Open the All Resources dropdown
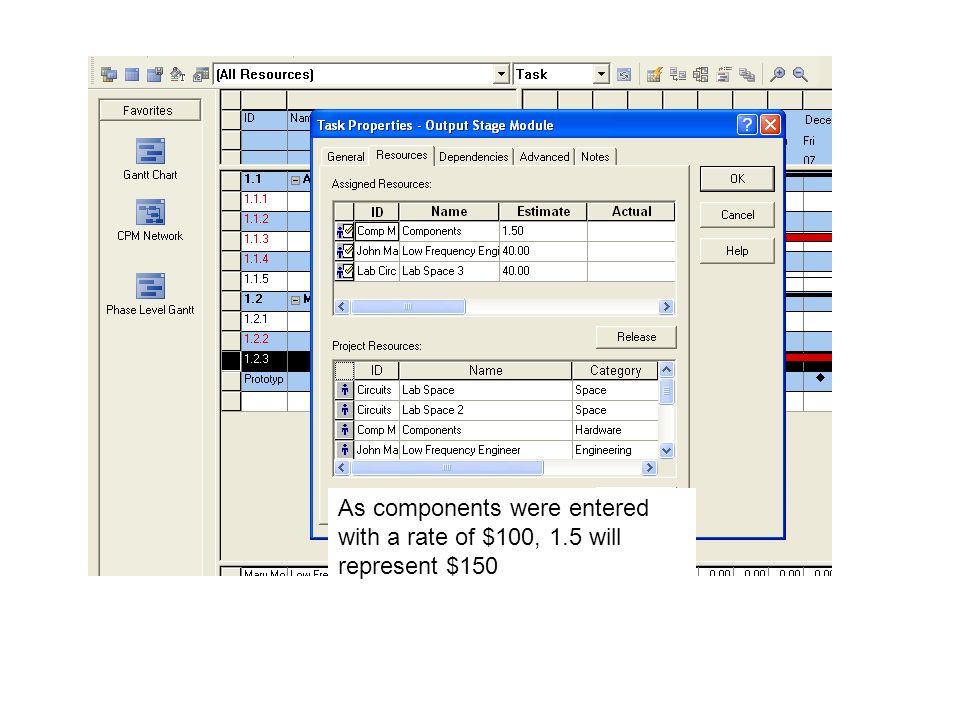Viewport: 960px width, 720px height. [501, 74]
